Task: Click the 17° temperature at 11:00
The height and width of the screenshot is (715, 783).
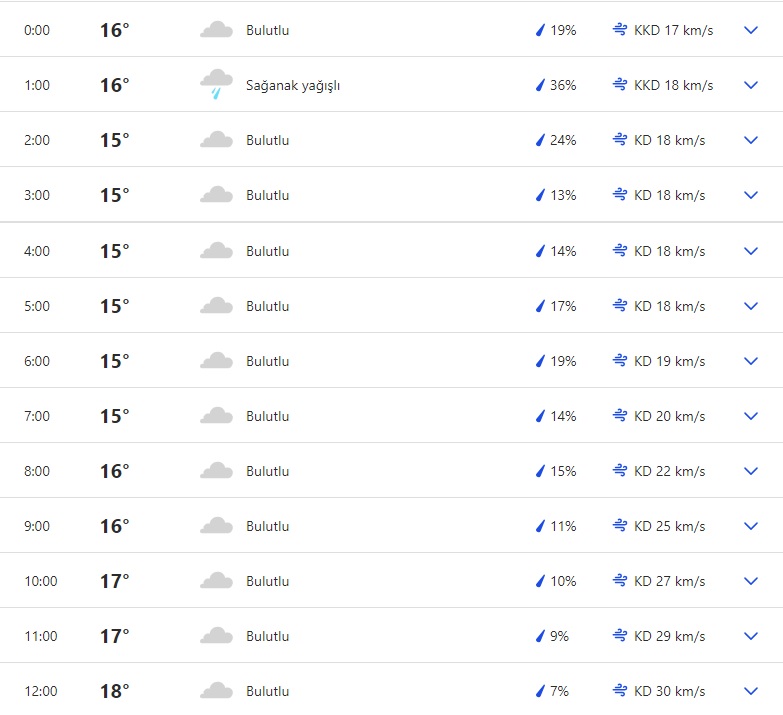Action: [x=114, y=636]
